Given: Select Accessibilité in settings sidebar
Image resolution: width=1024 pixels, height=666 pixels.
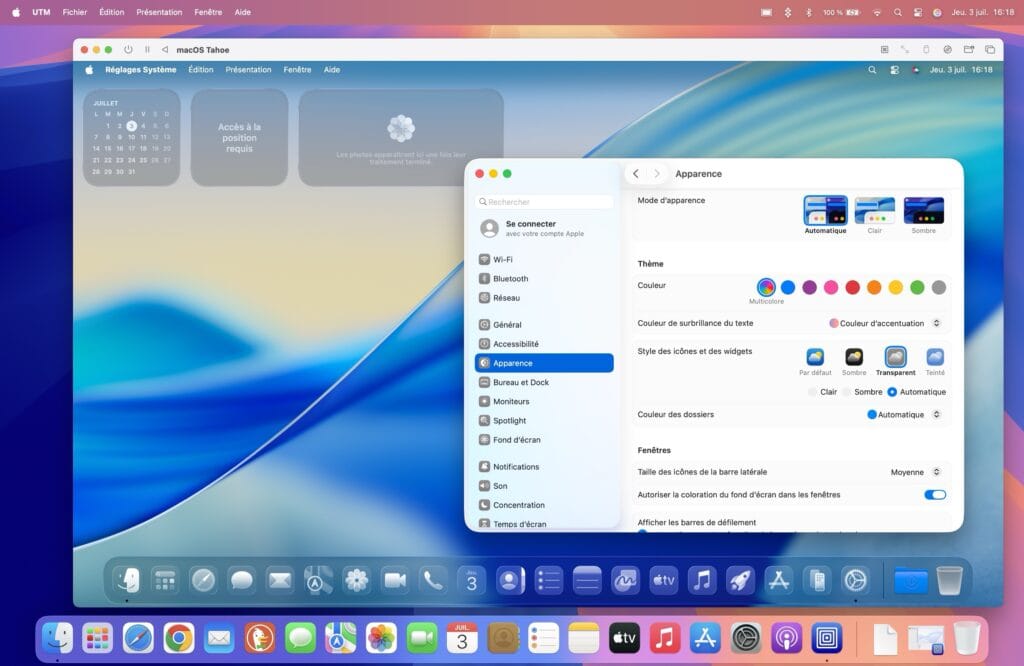Looking at the screenshot, I should tap(544, 343).
